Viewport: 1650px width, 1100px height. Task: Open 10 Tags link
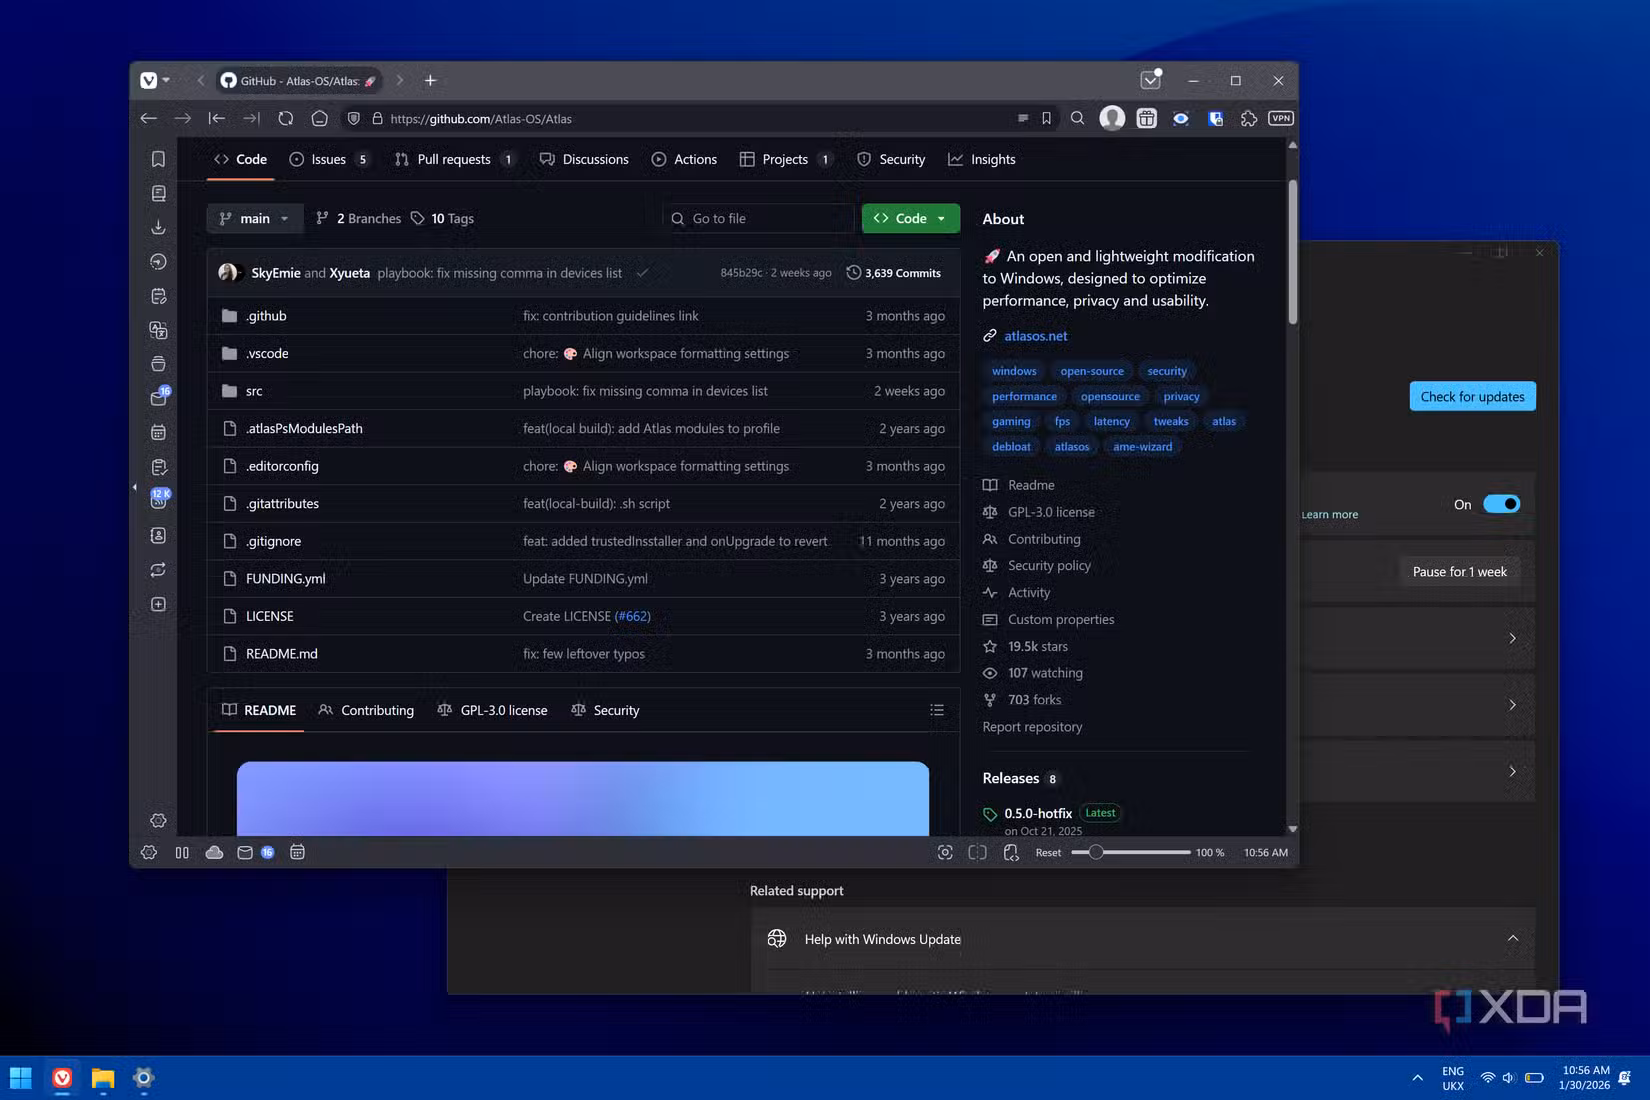(x=442, y=218)
